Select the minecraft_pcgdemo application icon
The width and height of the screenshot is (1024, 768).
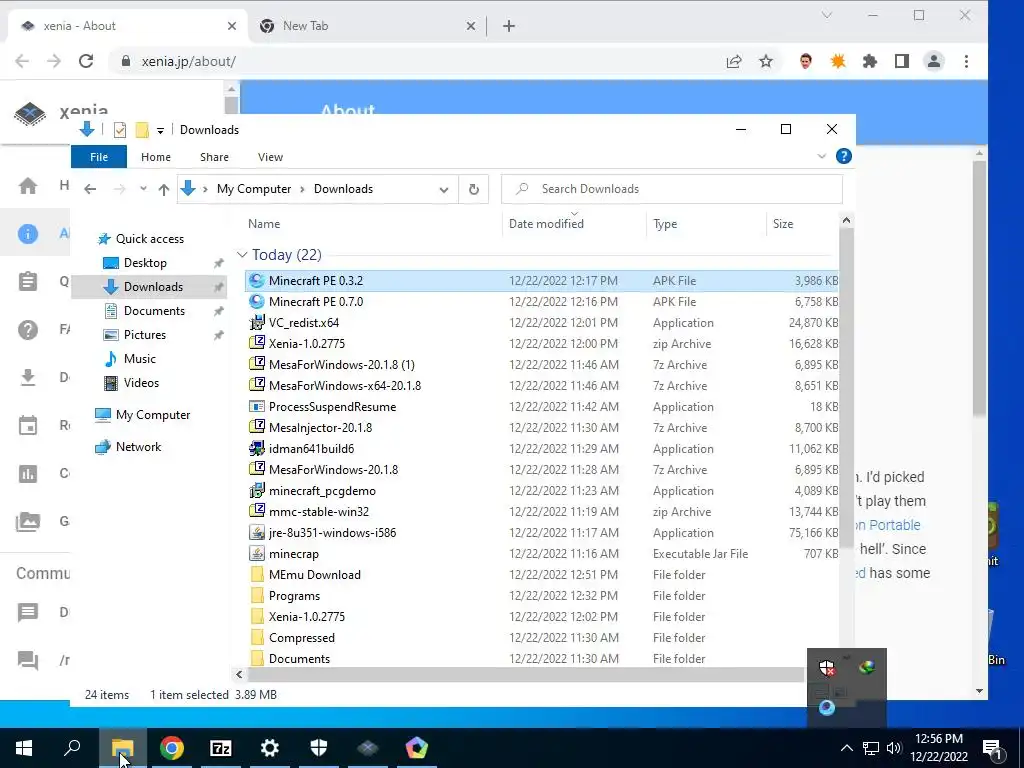pyautogui.click(x=257, y=490)
